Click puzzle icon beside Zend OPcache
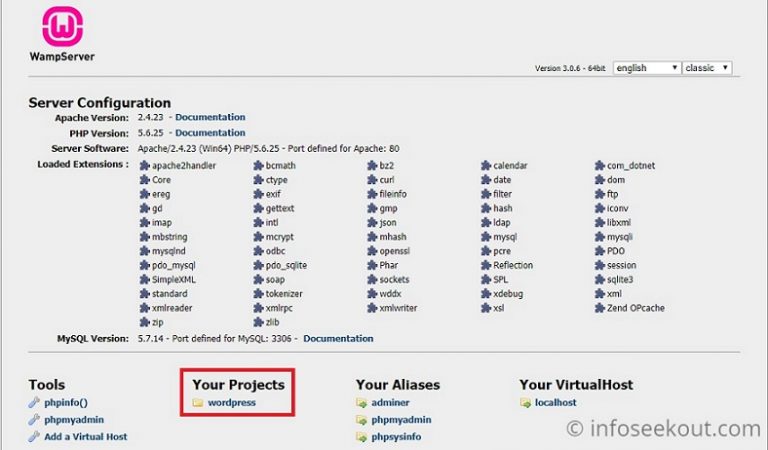 click(600, 308)
